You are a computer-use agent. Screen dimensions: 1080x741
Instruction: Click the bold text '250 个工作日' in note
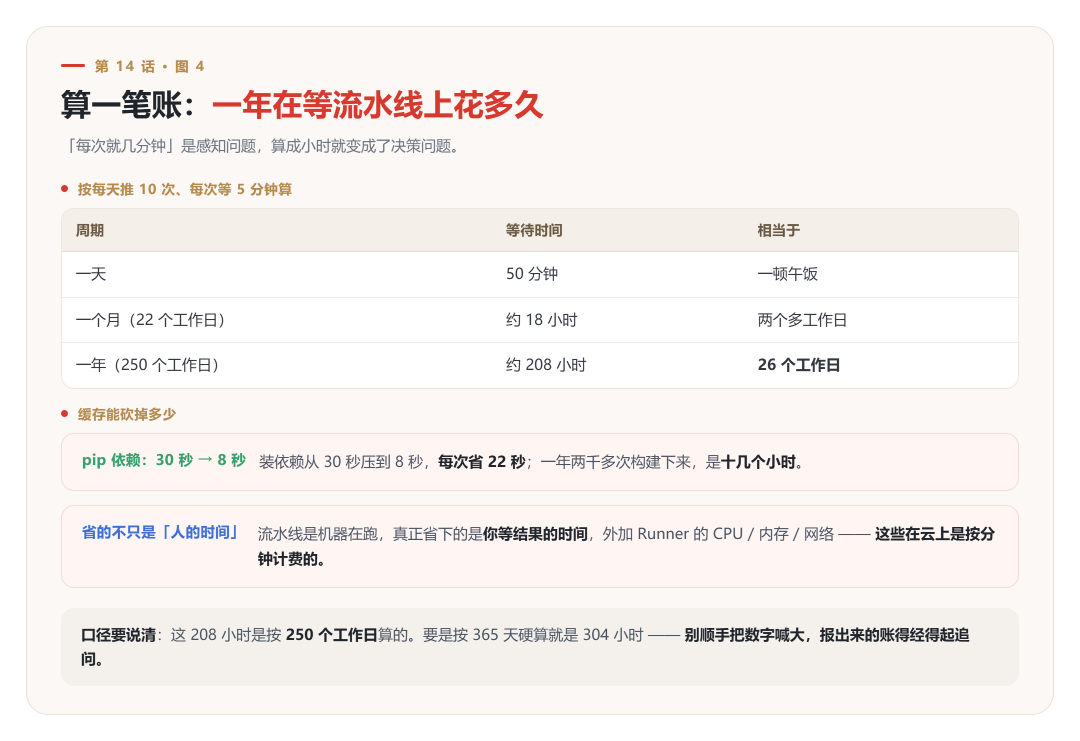pyautogui.click(x=331, y=635)
